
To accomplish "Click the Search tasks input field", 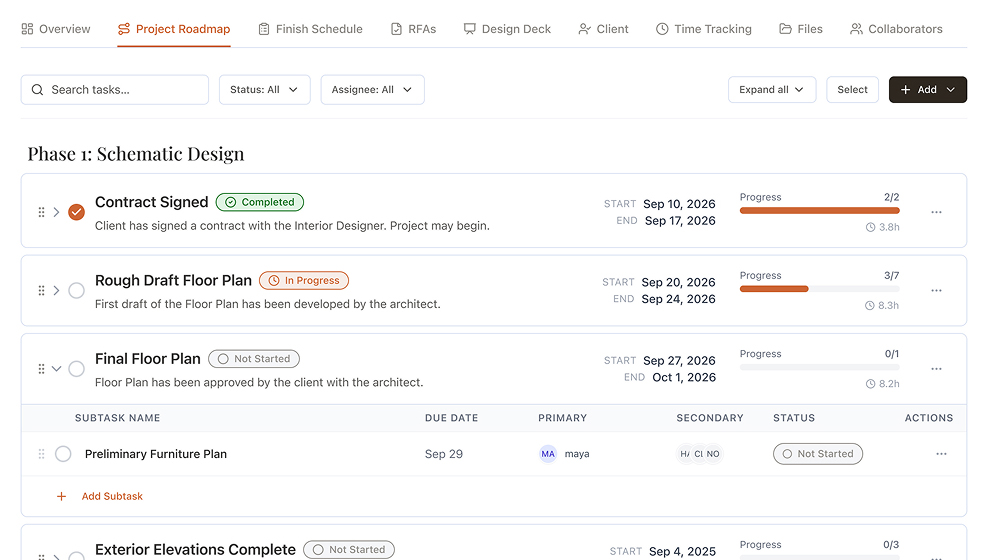I will coord(114,90).
